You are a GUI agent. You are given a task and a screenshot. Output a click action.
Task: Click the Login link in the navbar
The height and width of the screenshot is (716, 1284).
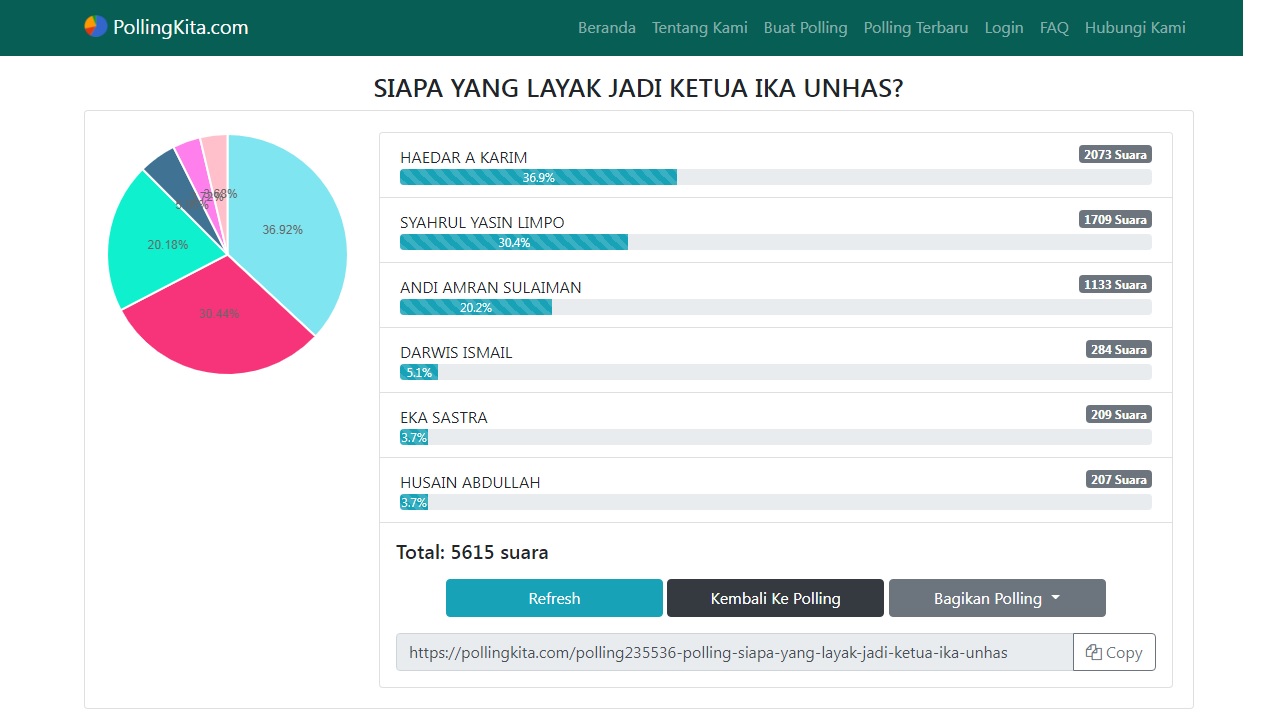point(1003,28)
